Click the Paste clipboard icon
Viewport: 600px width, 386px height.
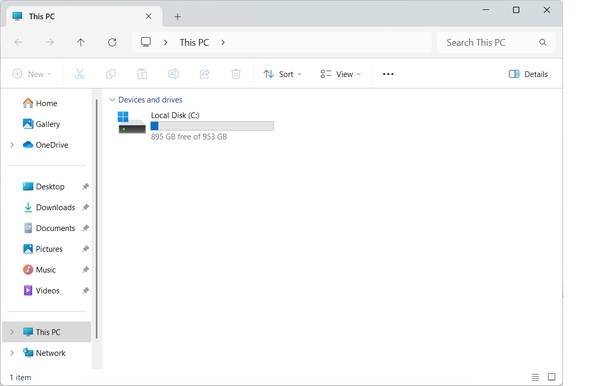(142, 74)
